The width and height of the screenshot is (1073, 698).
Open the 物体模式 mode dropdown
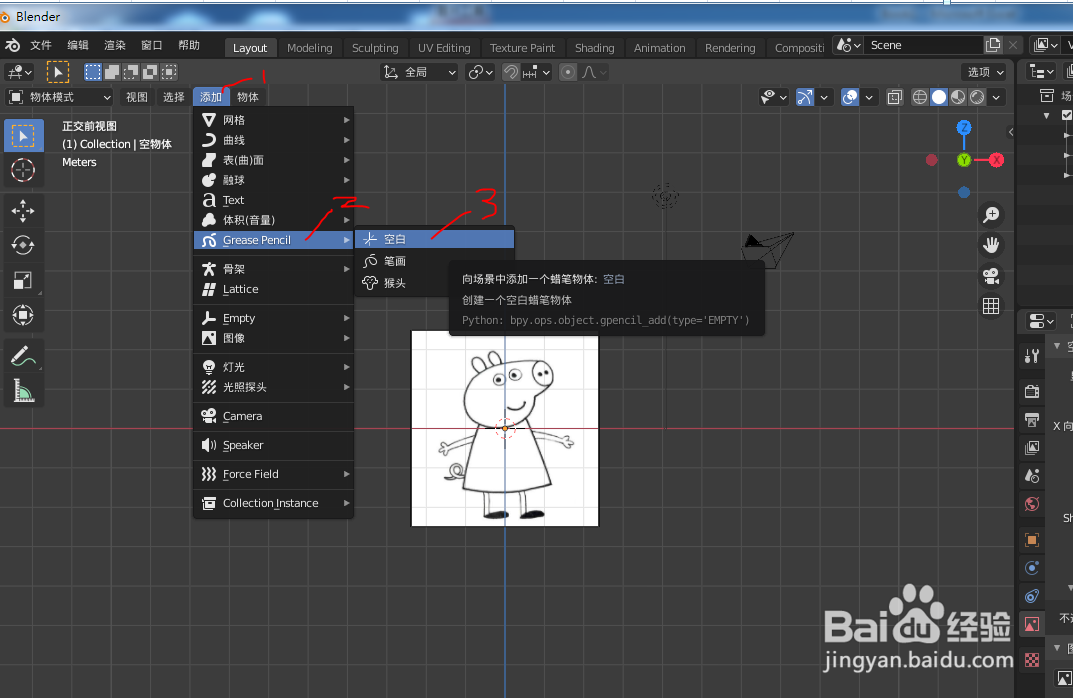(55, 96)
